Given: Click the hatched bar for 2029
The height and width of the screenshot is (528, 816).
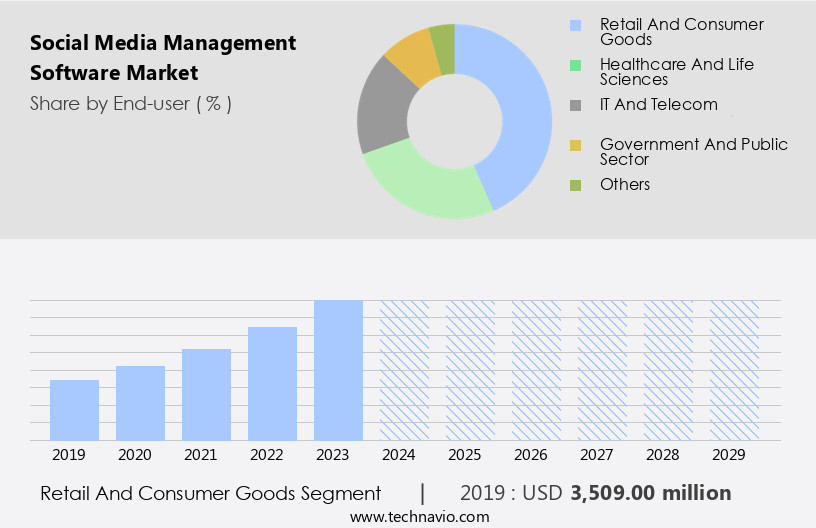Looking at the screenshot, I should 734,370.
